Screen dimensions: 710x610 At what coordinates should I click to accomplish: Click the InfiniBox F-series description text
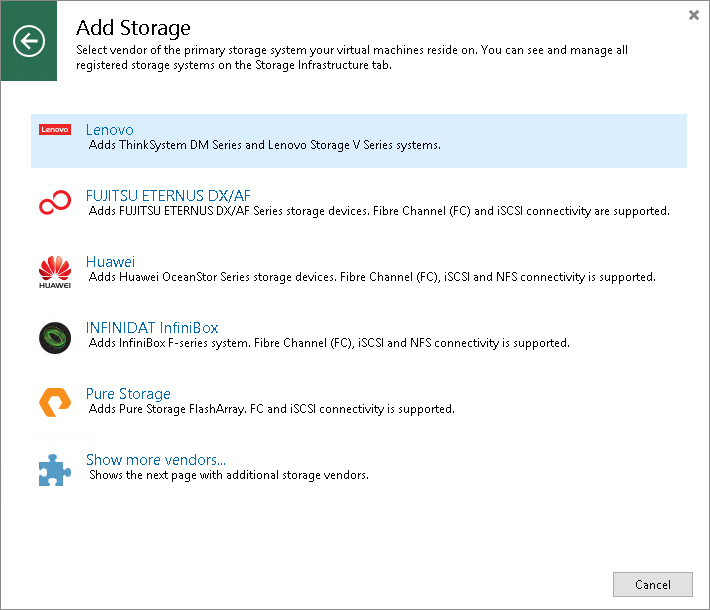point(329,342)
